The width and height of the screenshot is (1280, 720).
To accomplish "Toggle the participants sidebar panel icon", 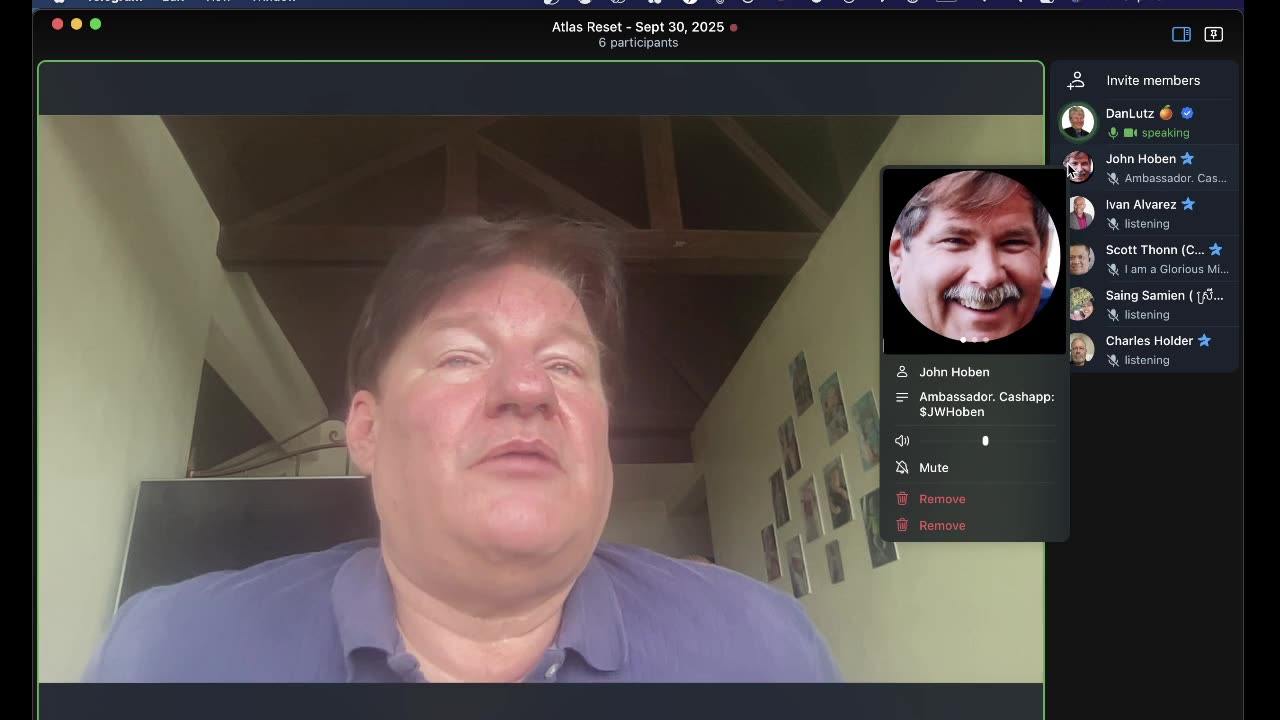I will point(1181,34).
